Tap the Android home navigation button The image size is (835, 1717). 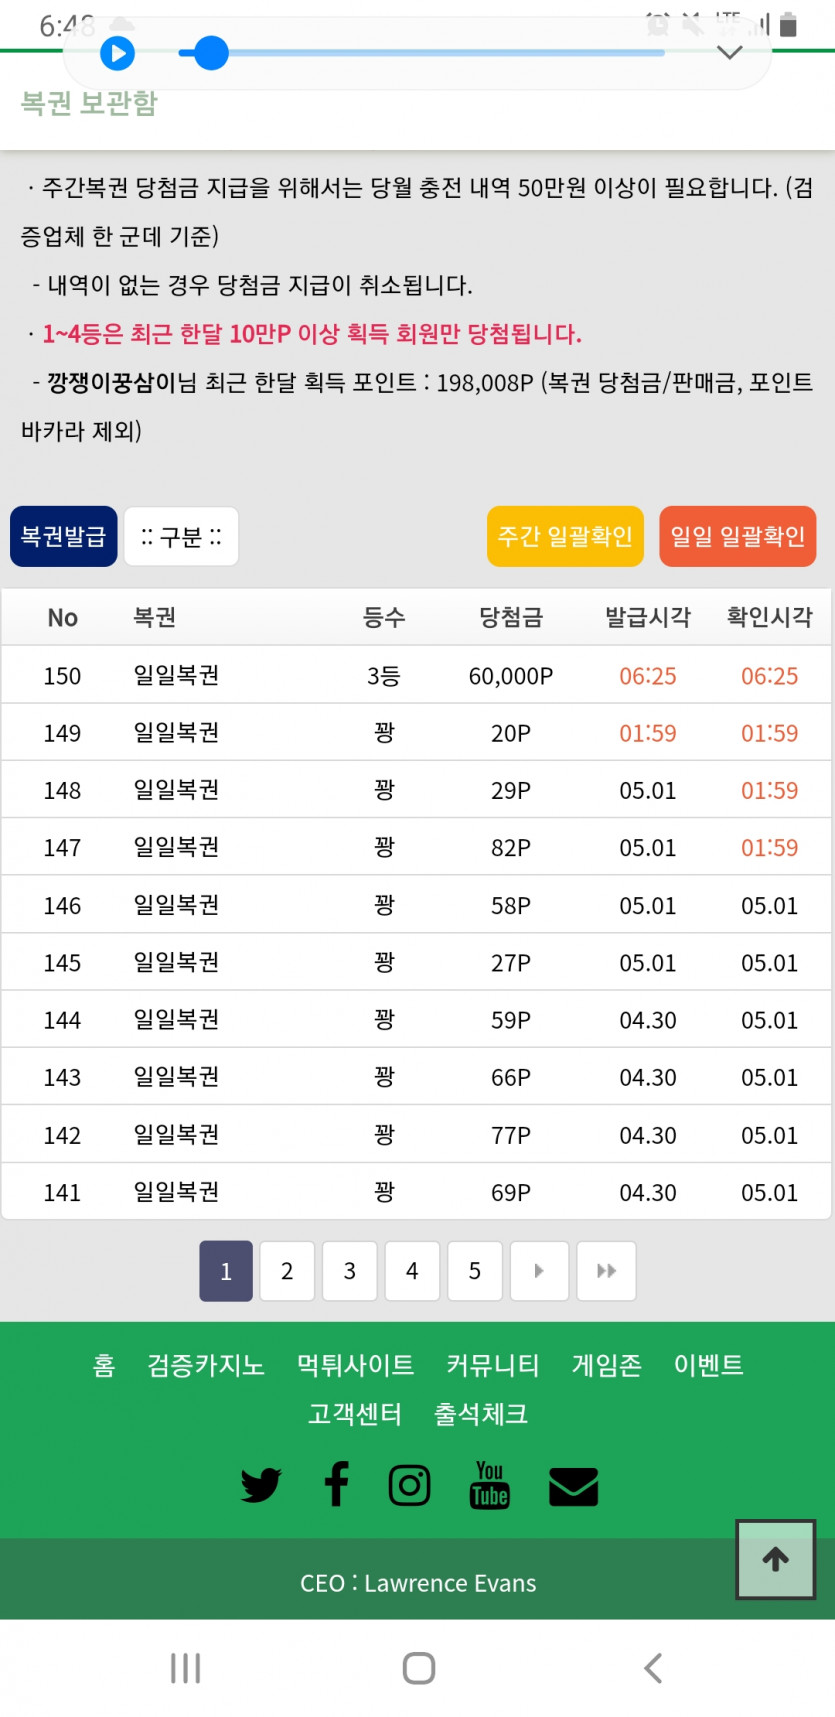tap(419, 1668)
